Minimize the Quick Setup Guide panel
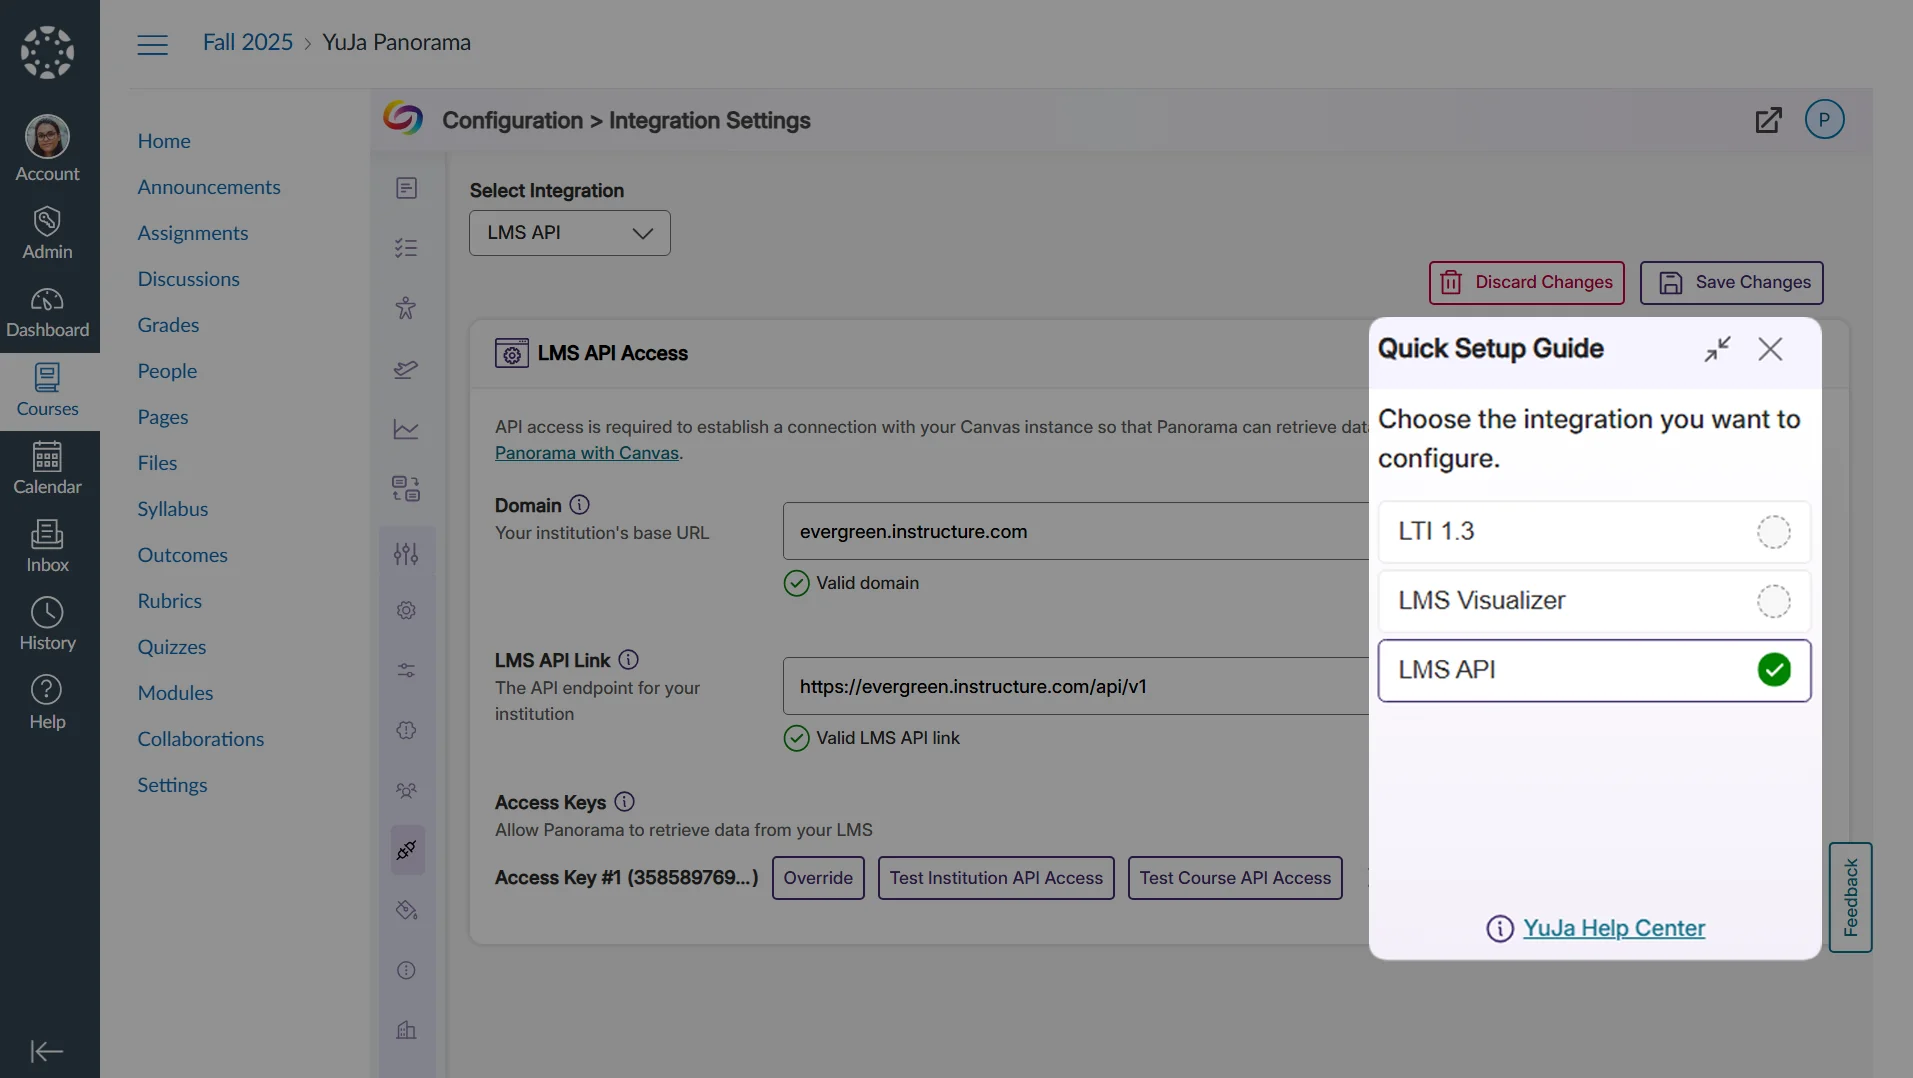The width and height of the screenshot is (1913, 1078). 1717,349
